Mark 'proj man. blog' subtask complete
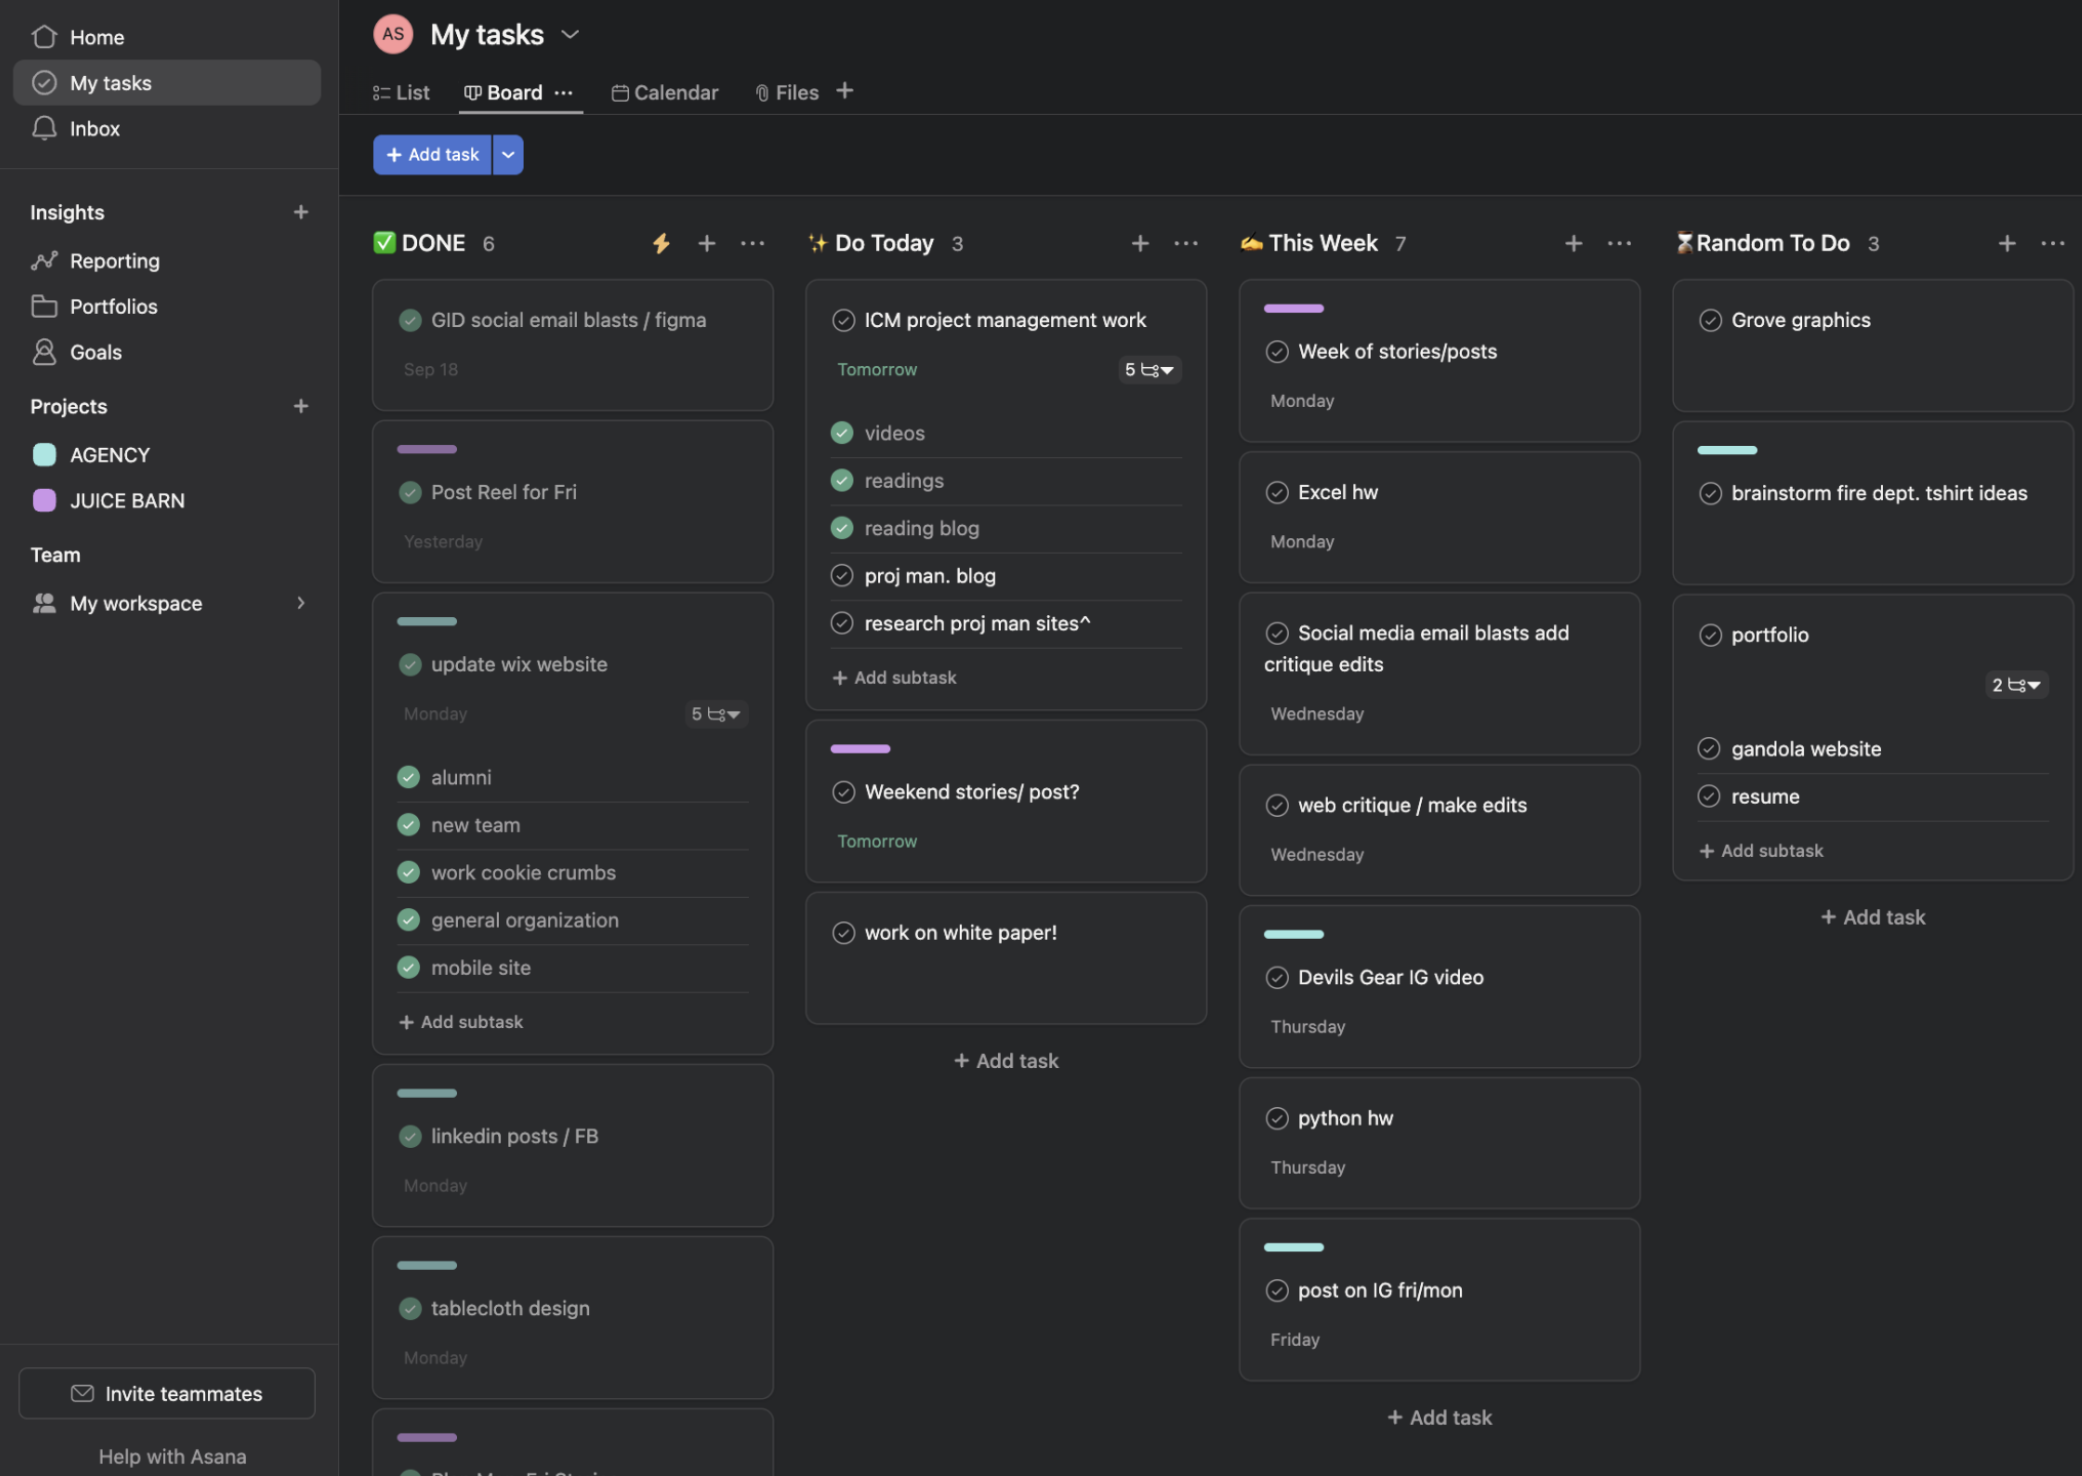This screenshot has width=2082, height=1476. [842, 576]
